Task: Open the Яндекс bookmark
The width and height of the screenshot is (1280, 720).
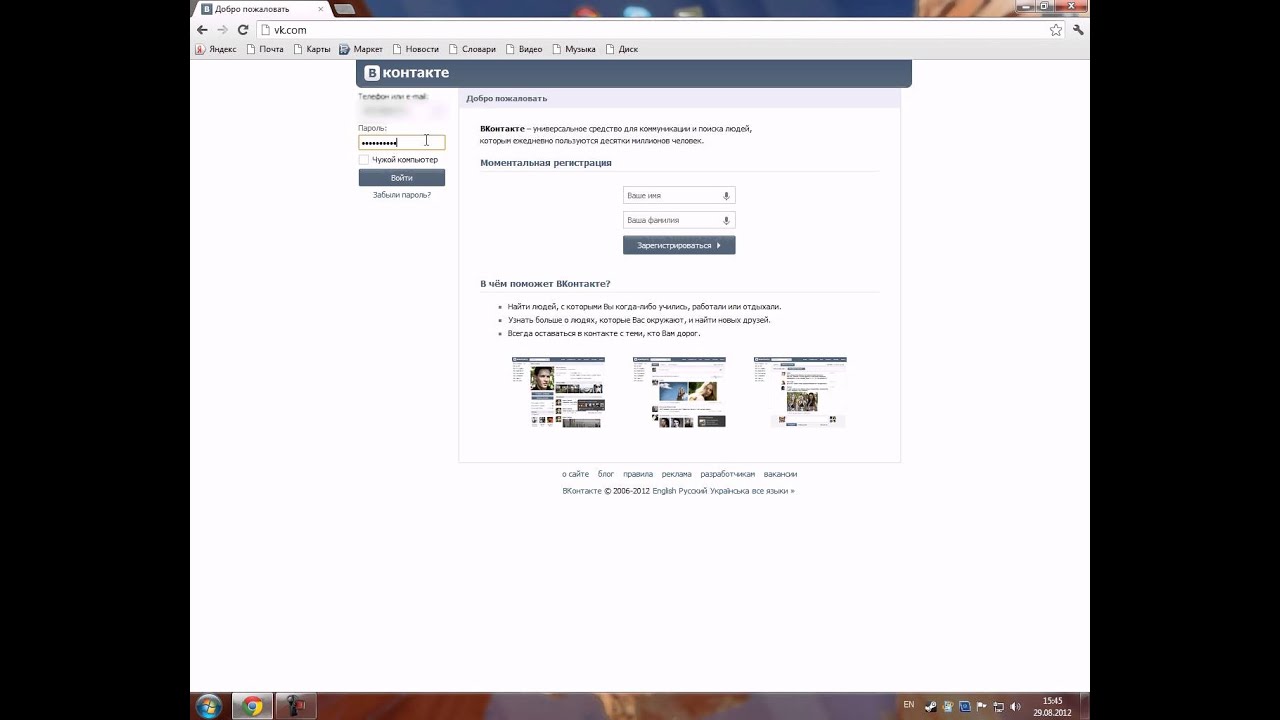Action: click(215, 49)
